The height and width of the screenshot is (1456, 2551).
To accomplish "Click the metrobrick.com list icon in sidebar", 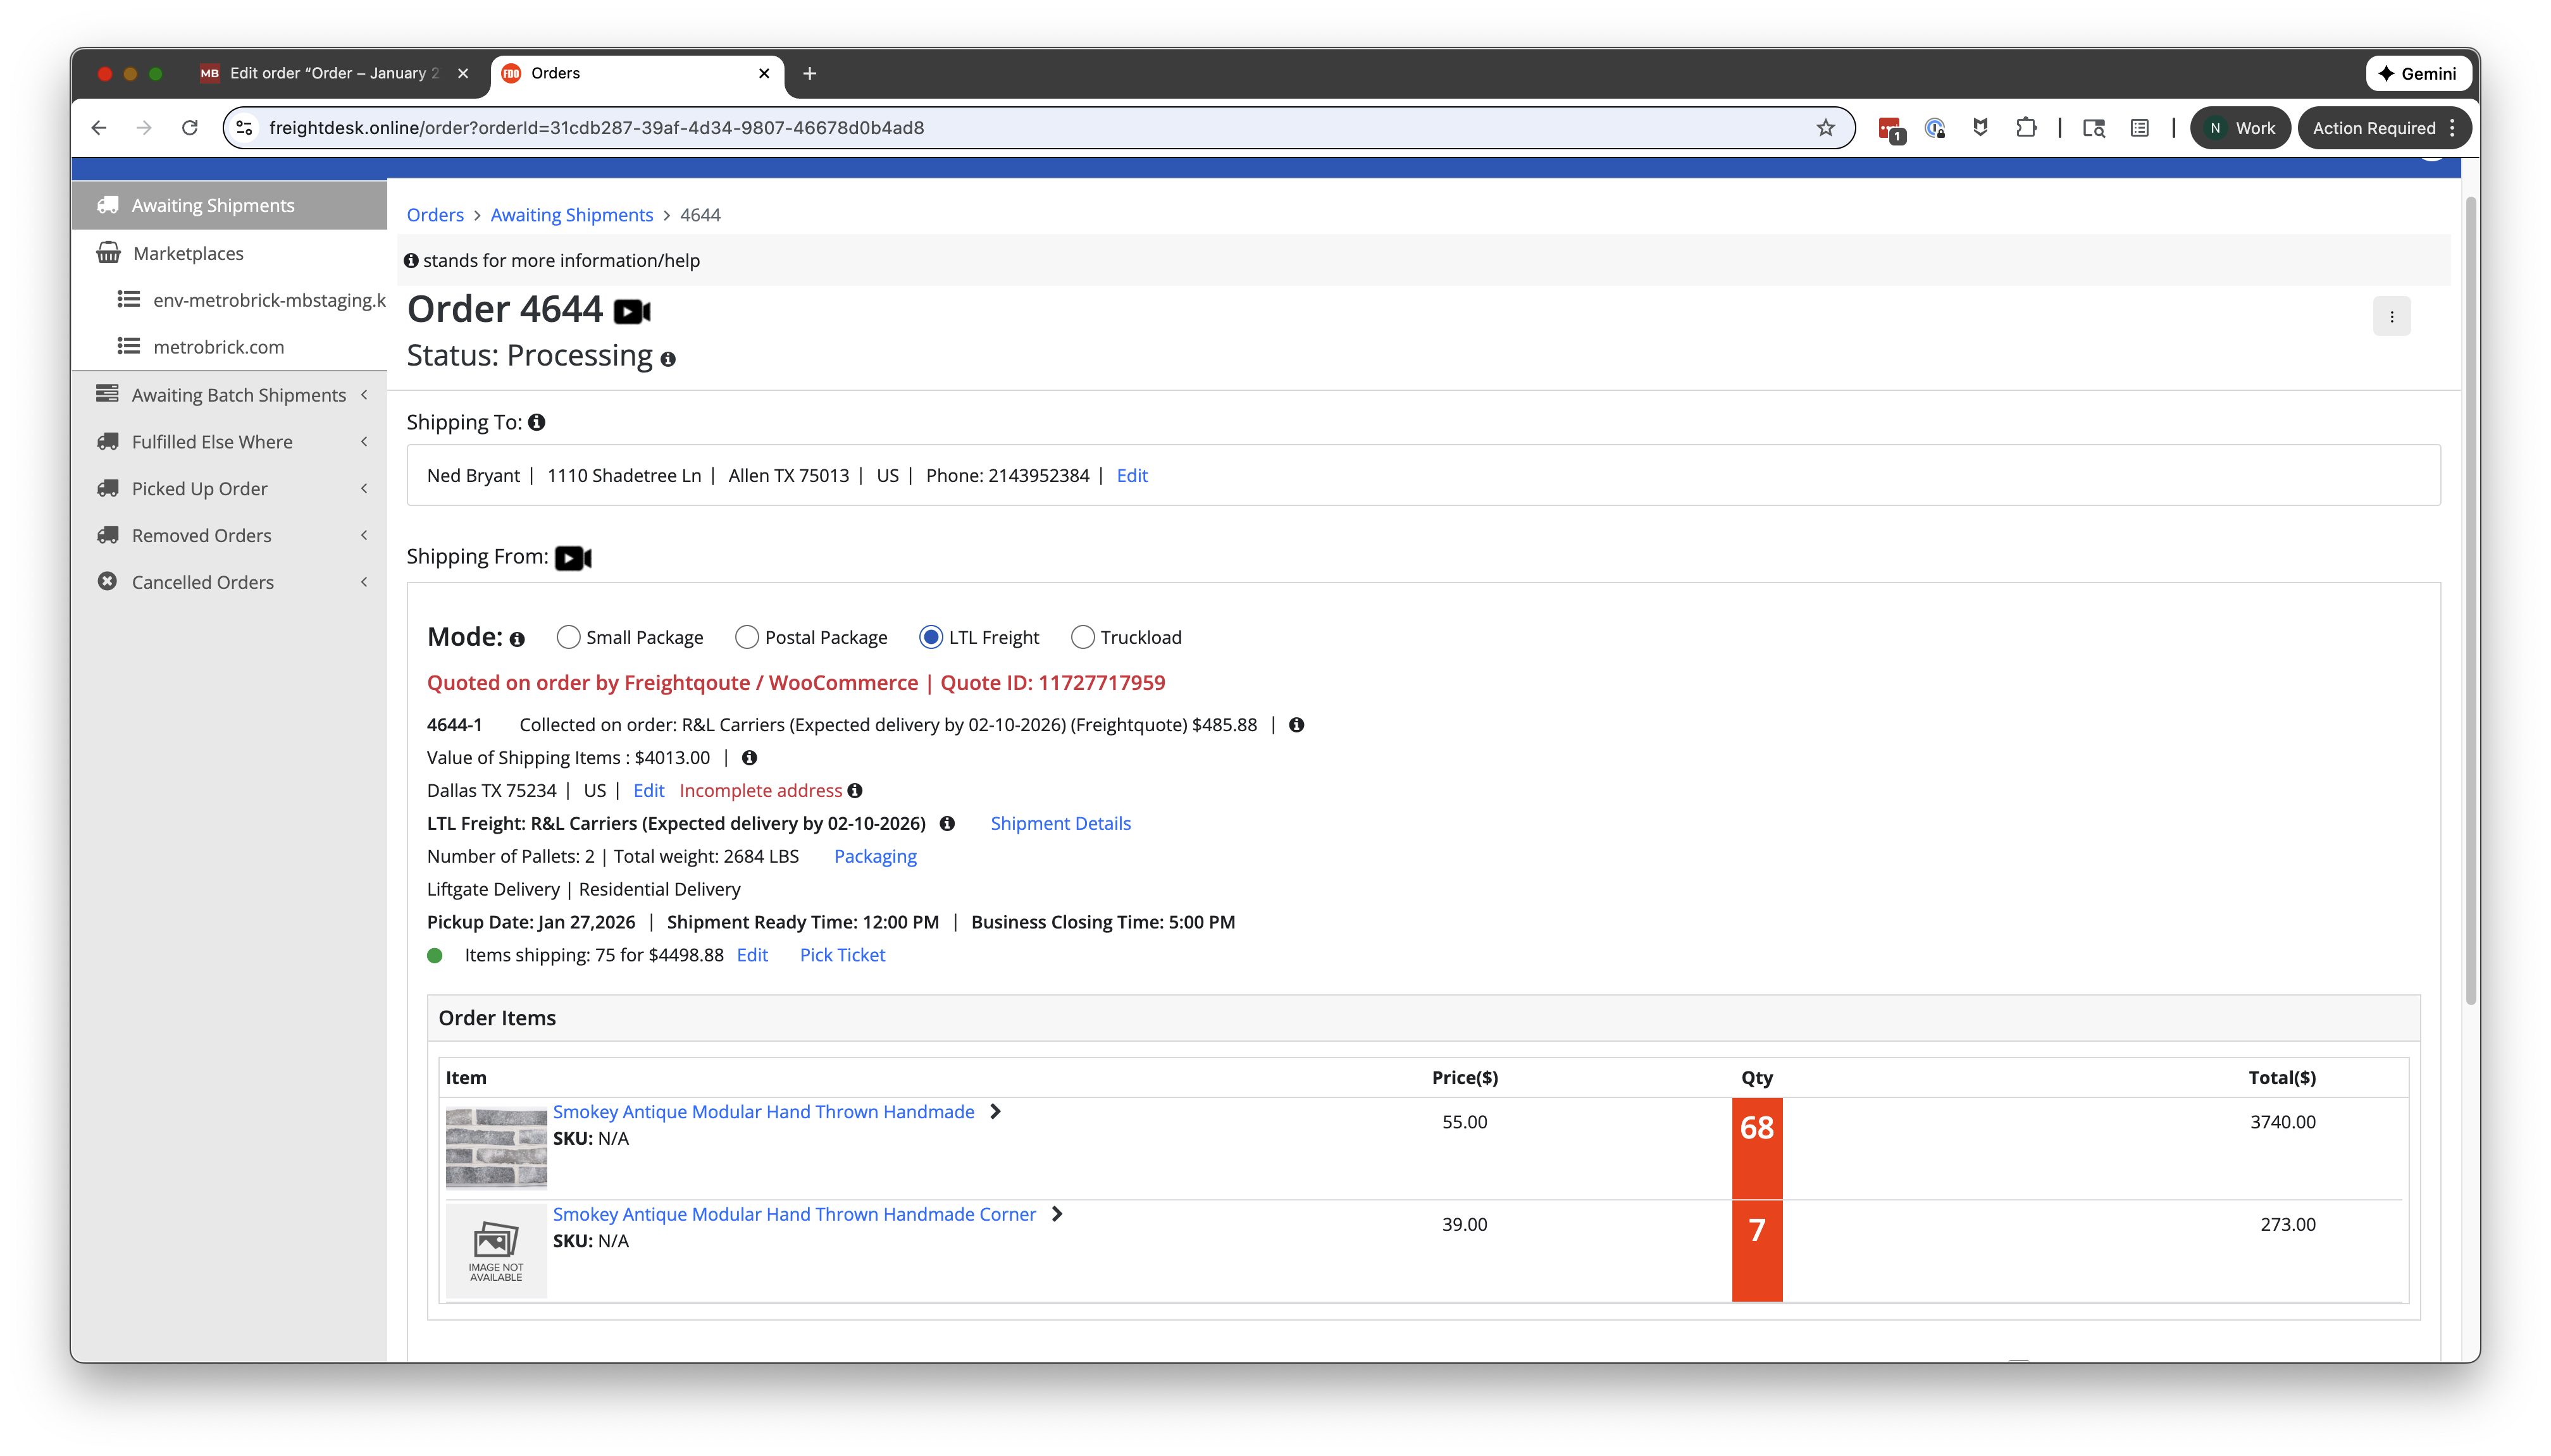I will (x=129, y=346).
